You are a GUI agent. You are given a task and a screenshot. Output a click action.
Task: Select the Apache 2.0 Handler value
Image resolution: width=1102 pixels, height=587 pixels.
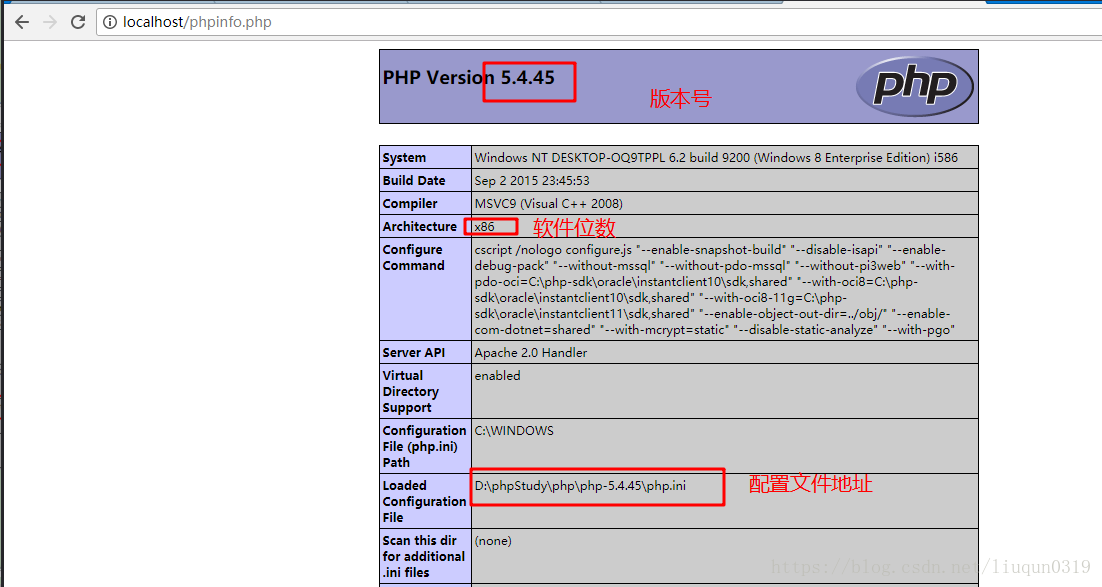[531, 353]
